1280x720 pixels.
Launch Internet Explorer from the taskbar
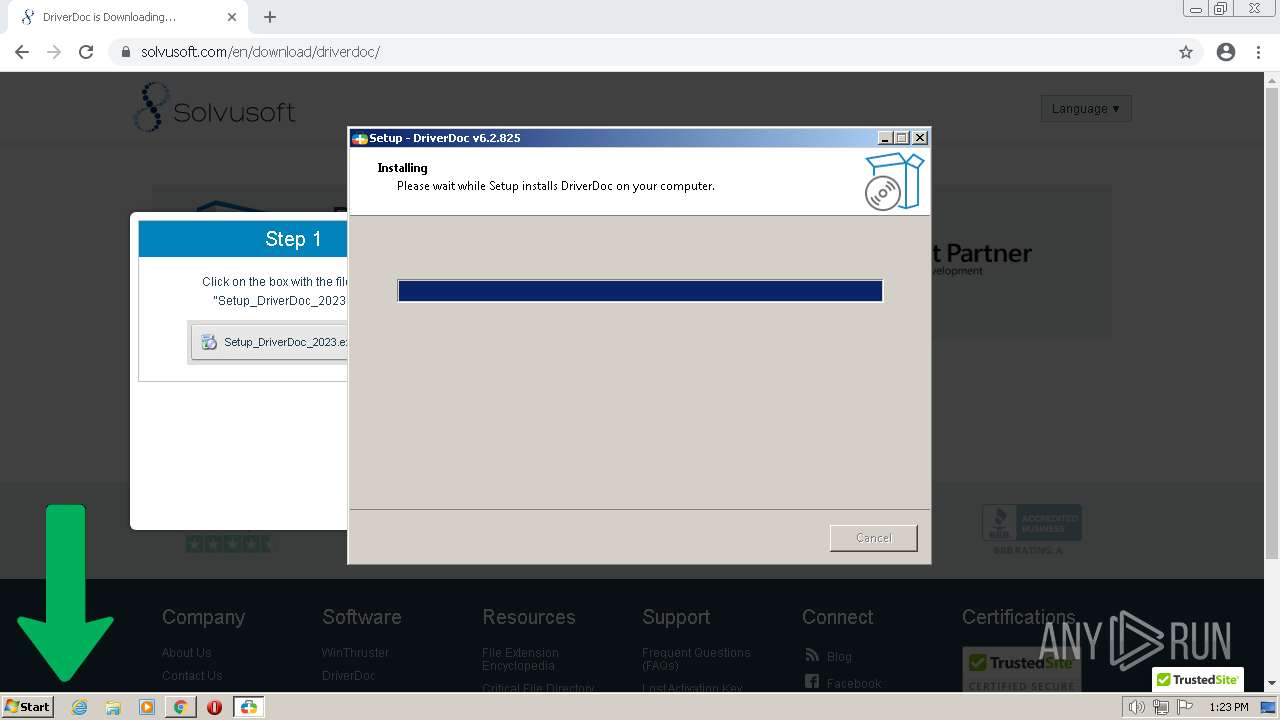(x=80, y=707)
